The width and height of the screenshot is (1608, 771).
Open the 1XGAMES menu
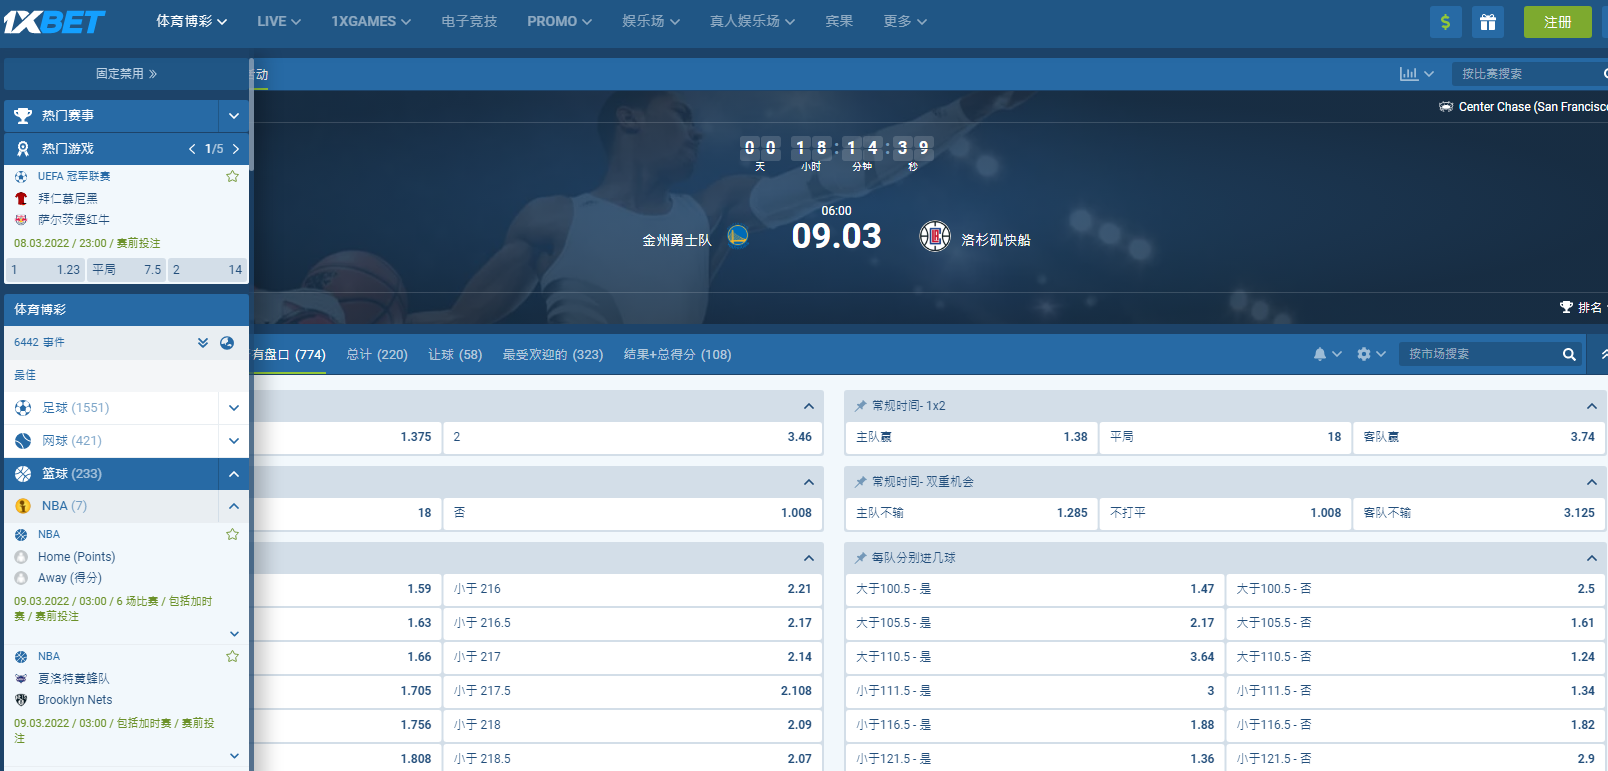click(x=371, y=21)
